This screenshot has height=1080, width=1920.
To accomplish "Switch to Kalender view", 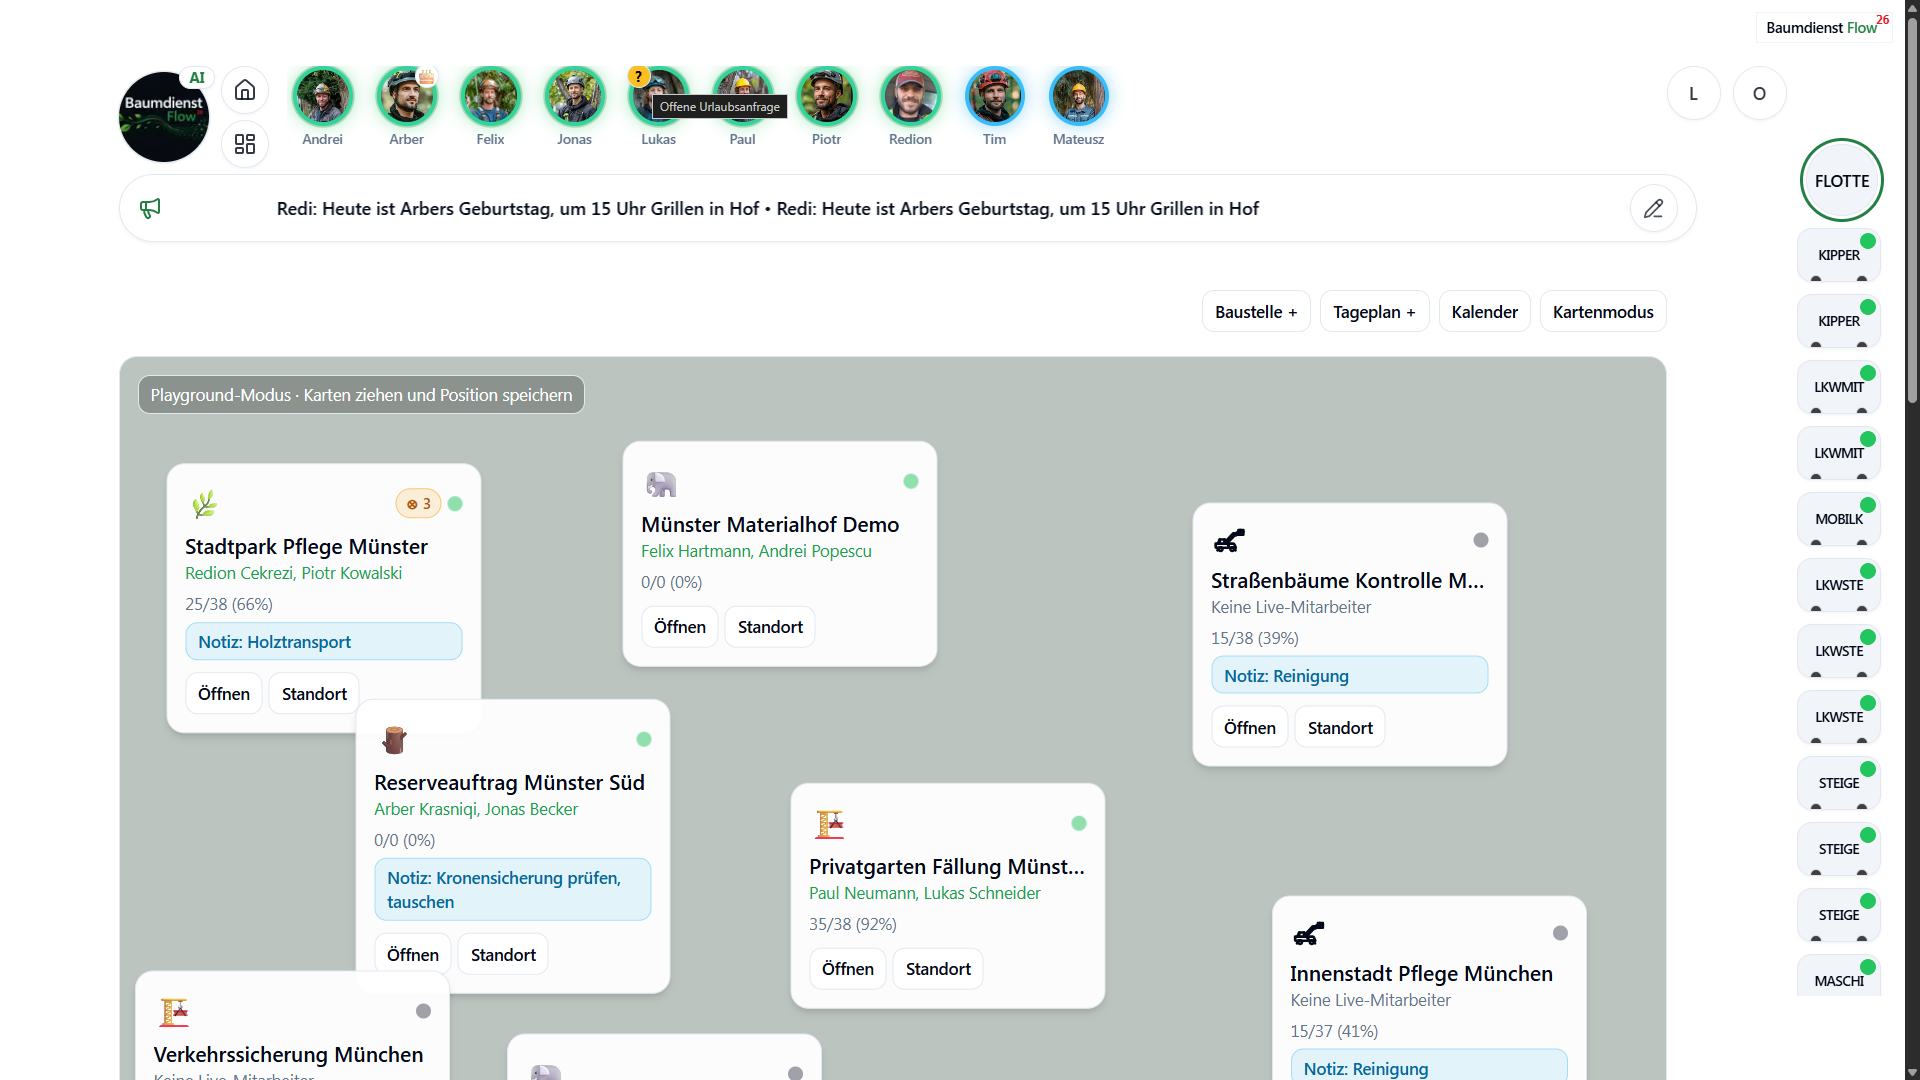I will pos(1484,312).
